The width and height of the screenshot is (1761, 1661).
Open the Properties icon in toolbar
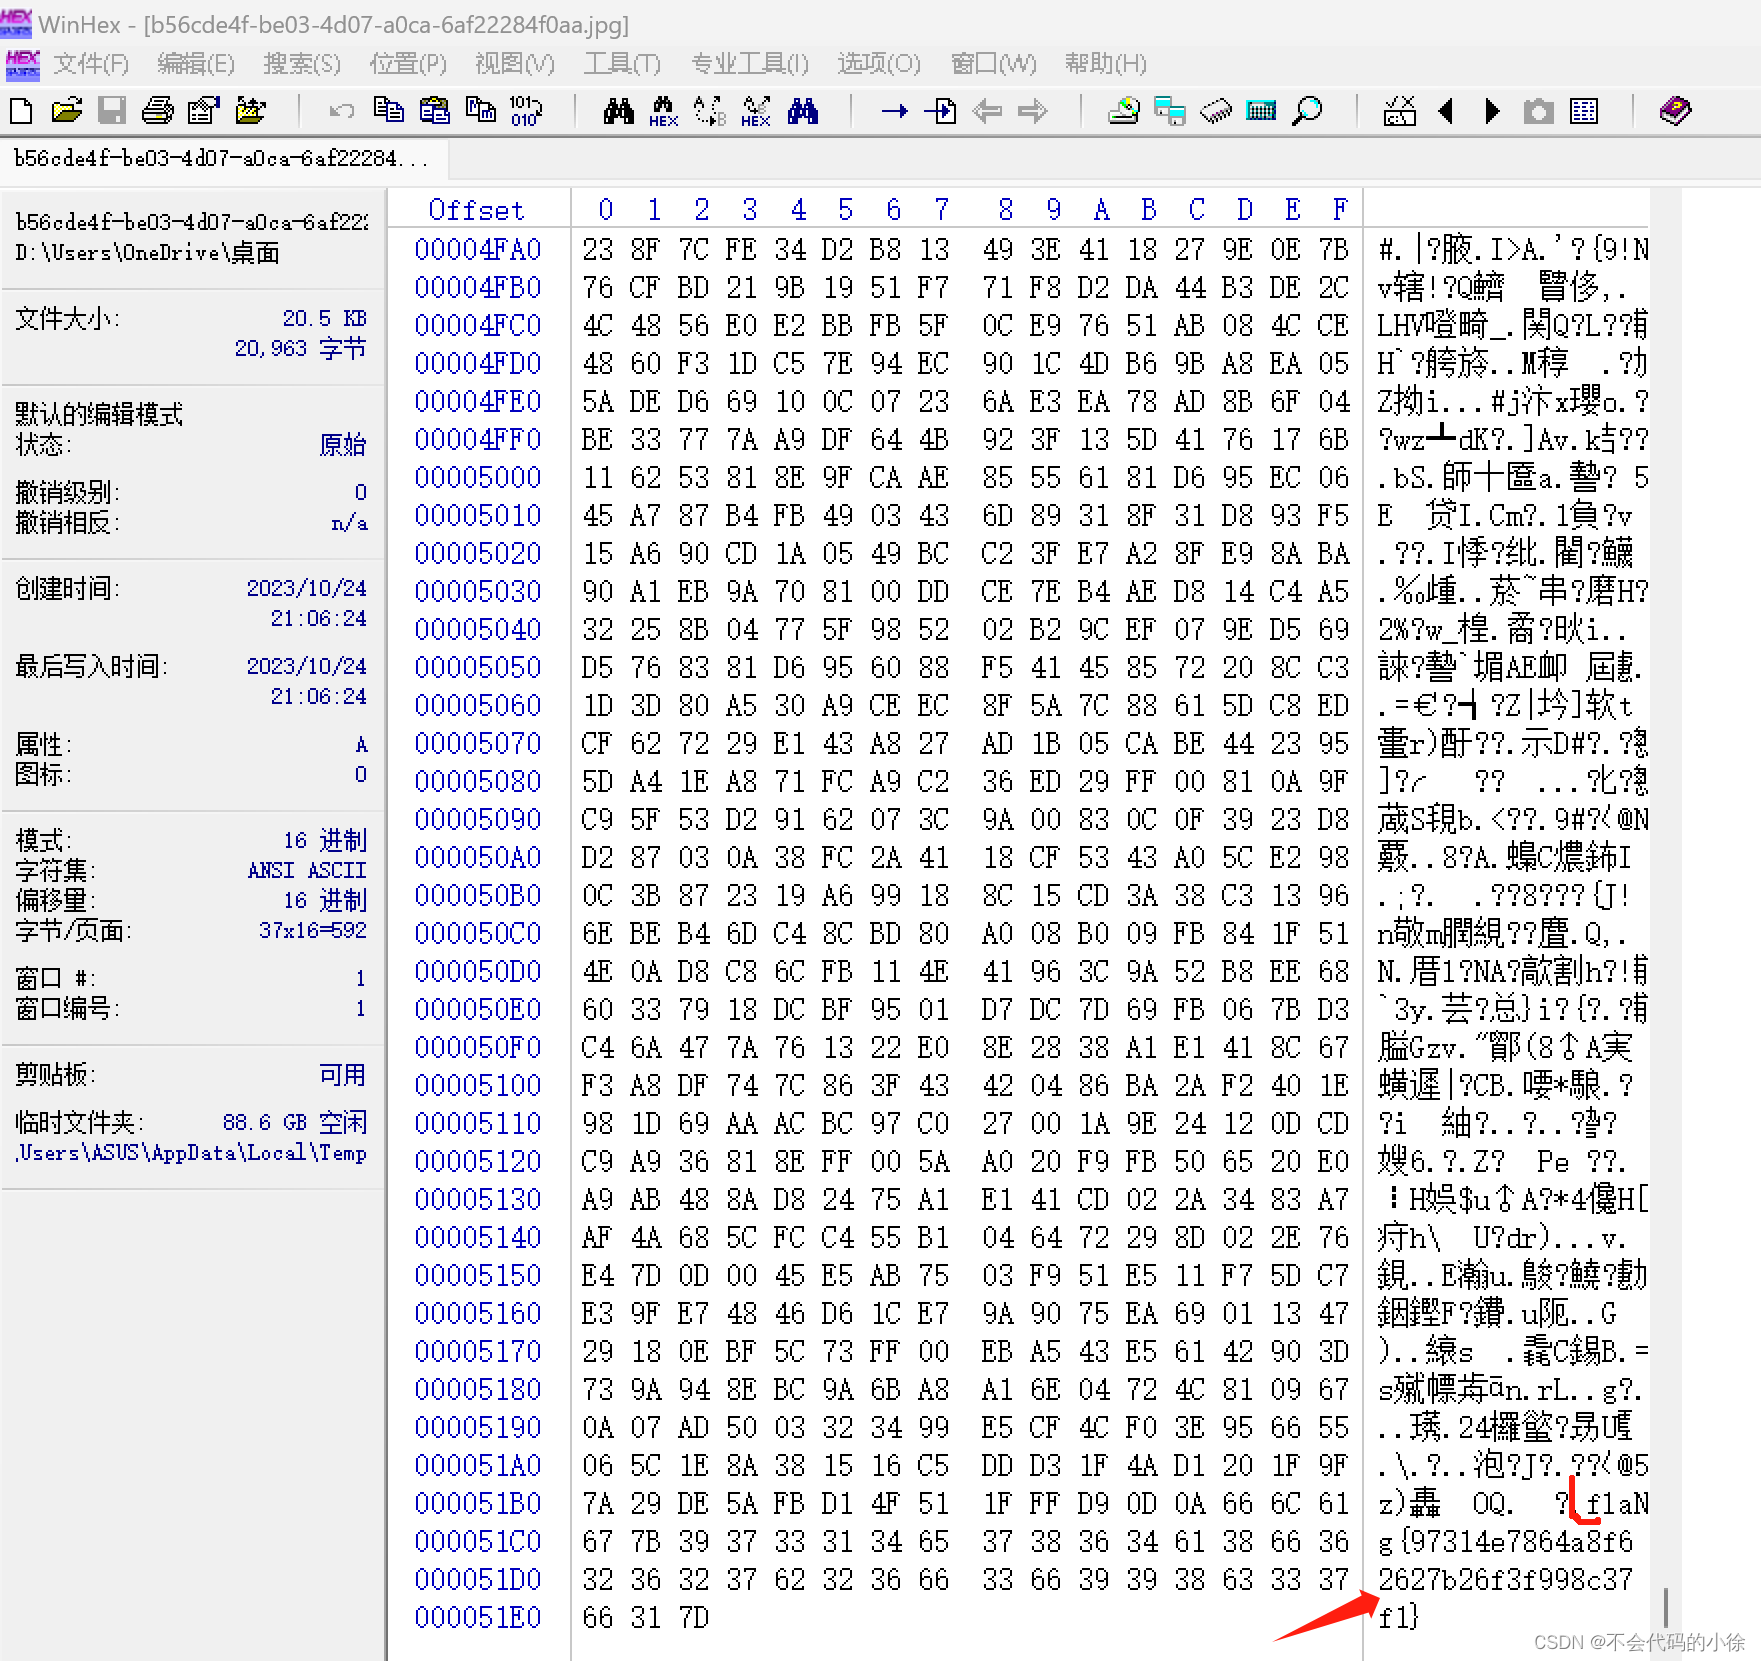(204, 110)
